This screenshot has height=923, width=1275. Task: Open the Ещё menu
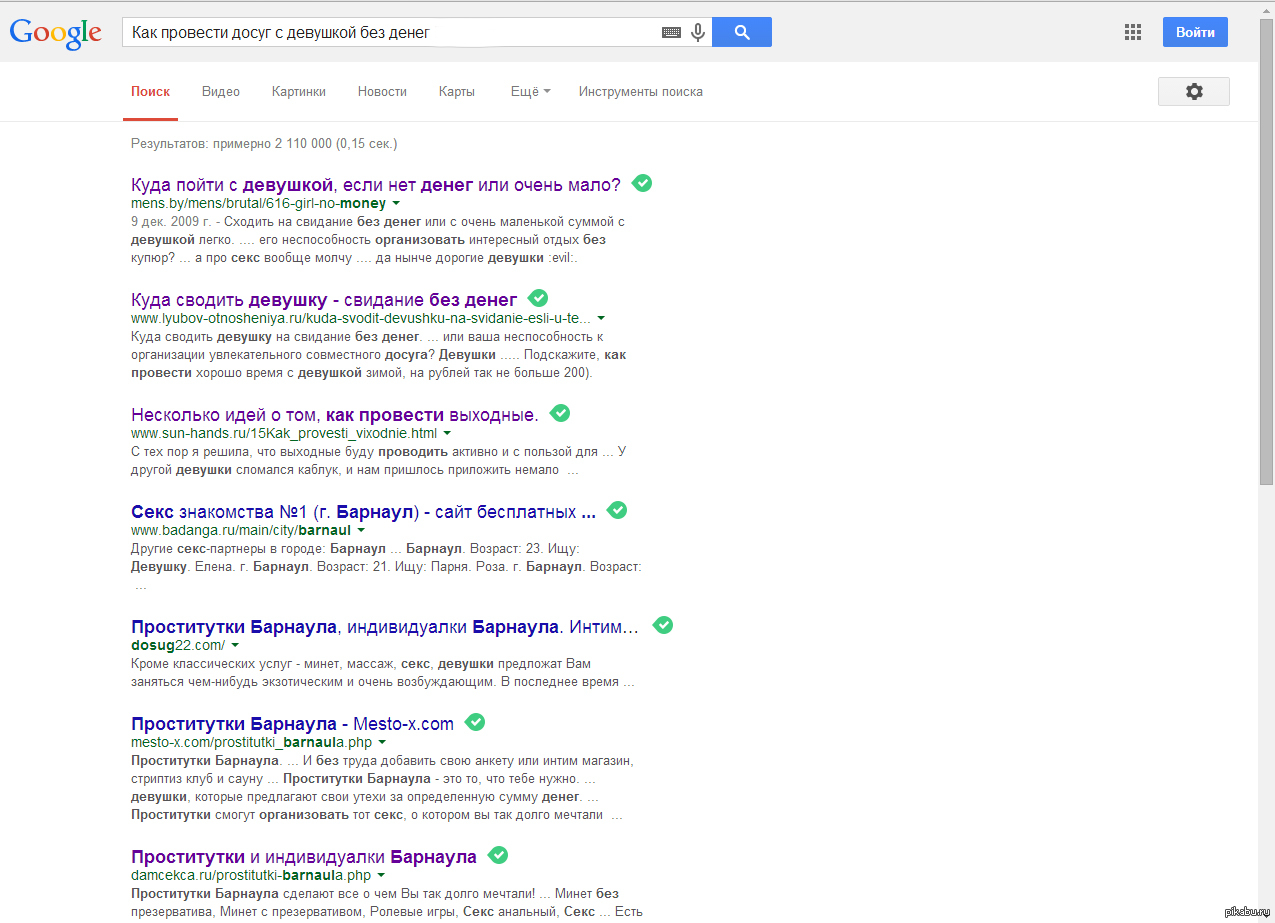pyautogui.click(x=530, y=92)
